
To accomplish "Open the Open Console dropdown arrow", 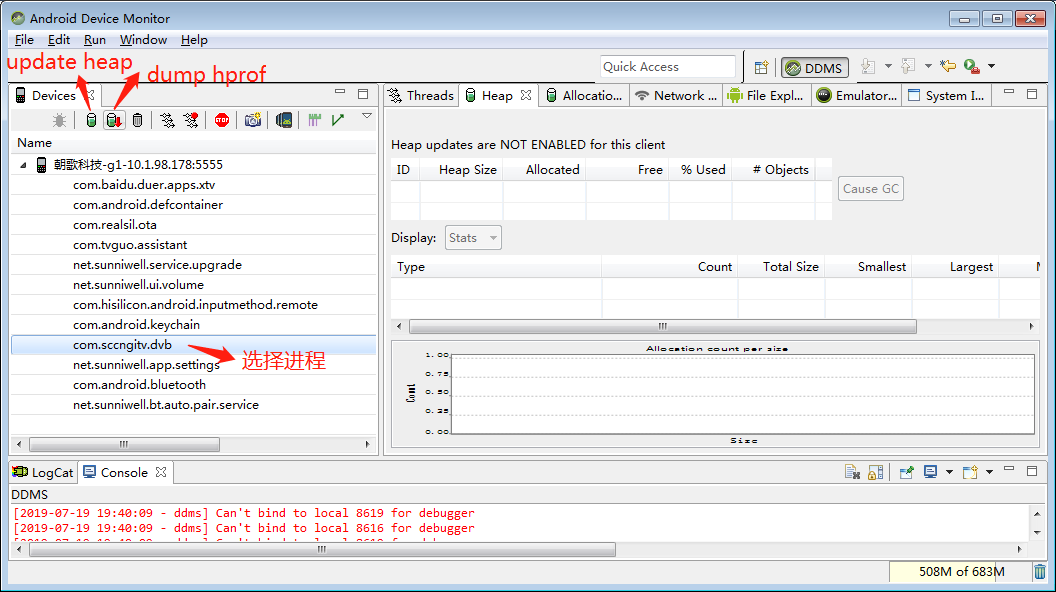I will click(x=989, y=472).
